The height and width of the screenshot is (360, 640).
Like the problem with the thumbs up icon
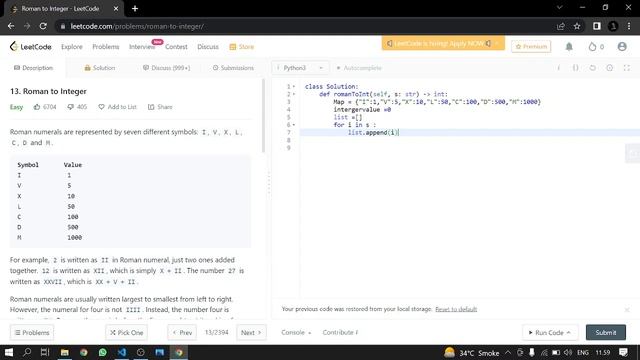point(37,107)
